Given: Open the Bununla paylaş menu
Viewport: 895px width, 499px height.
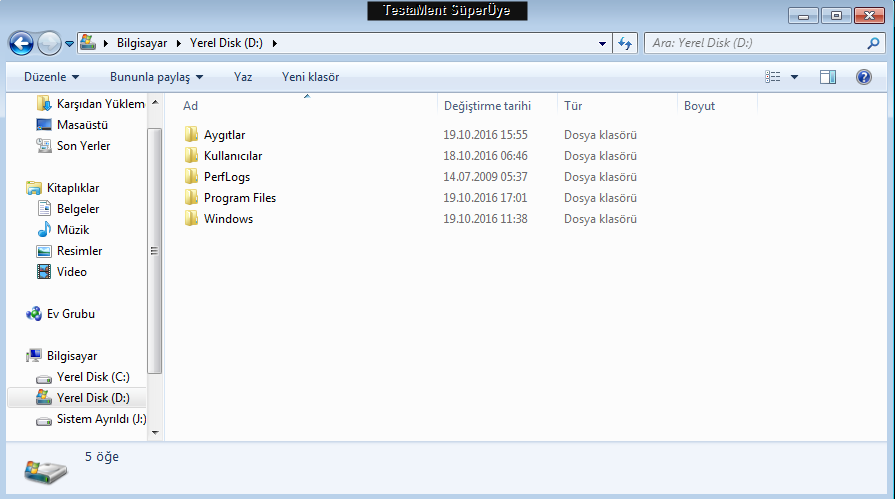Looking at the screenshot, I should tap(156, 77).
